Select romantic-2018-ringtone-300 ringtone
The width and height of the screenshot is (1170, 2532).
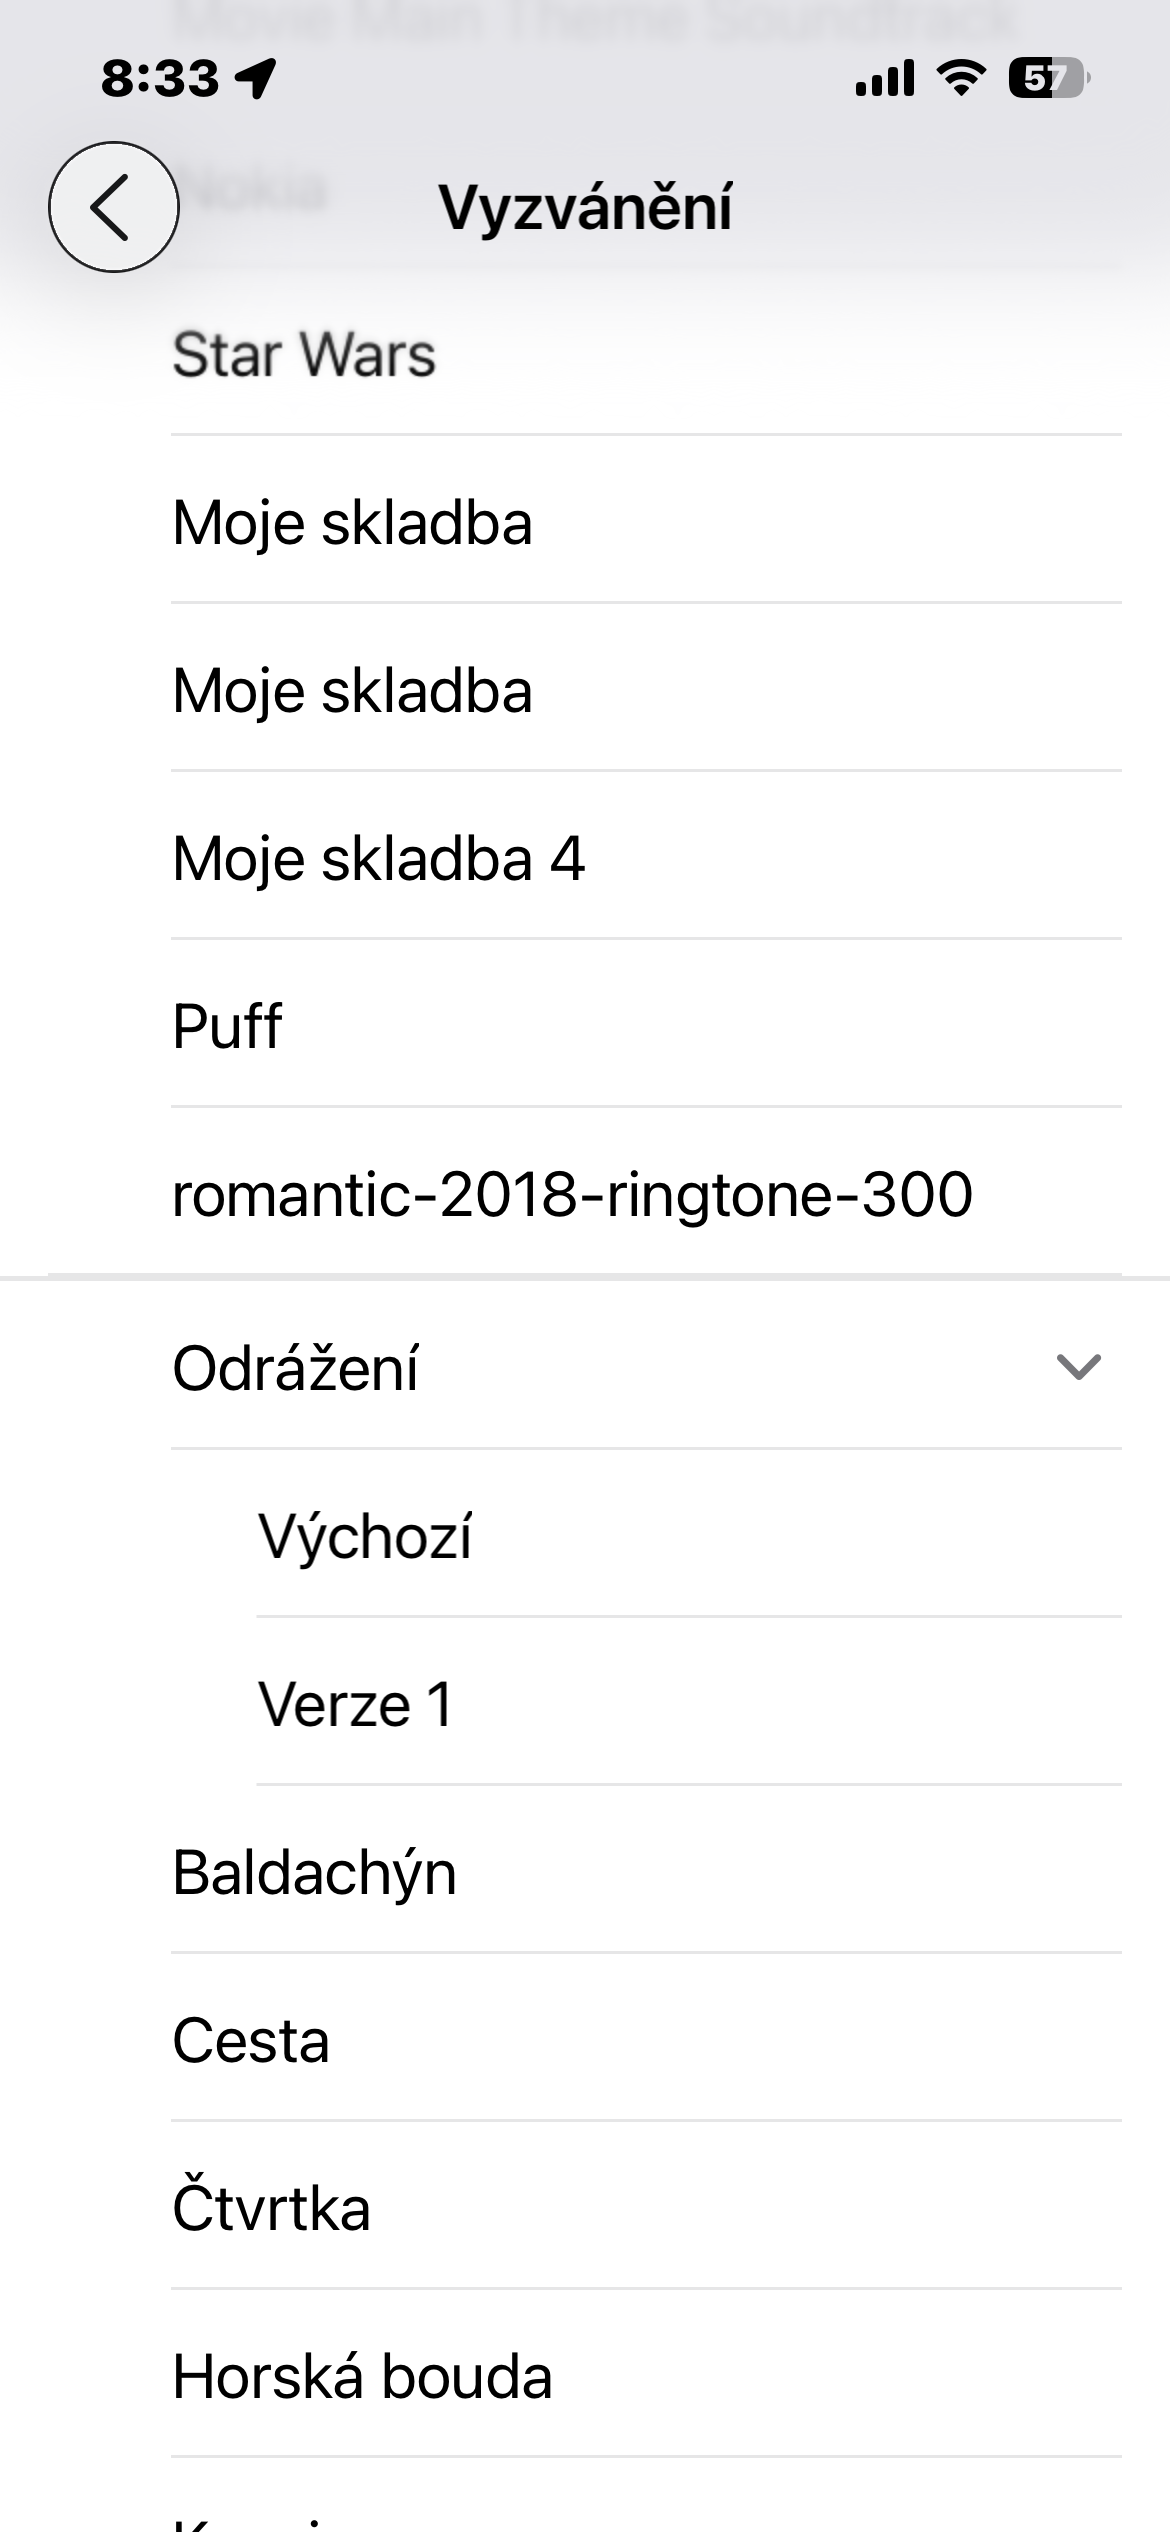tap(572, 1194)
